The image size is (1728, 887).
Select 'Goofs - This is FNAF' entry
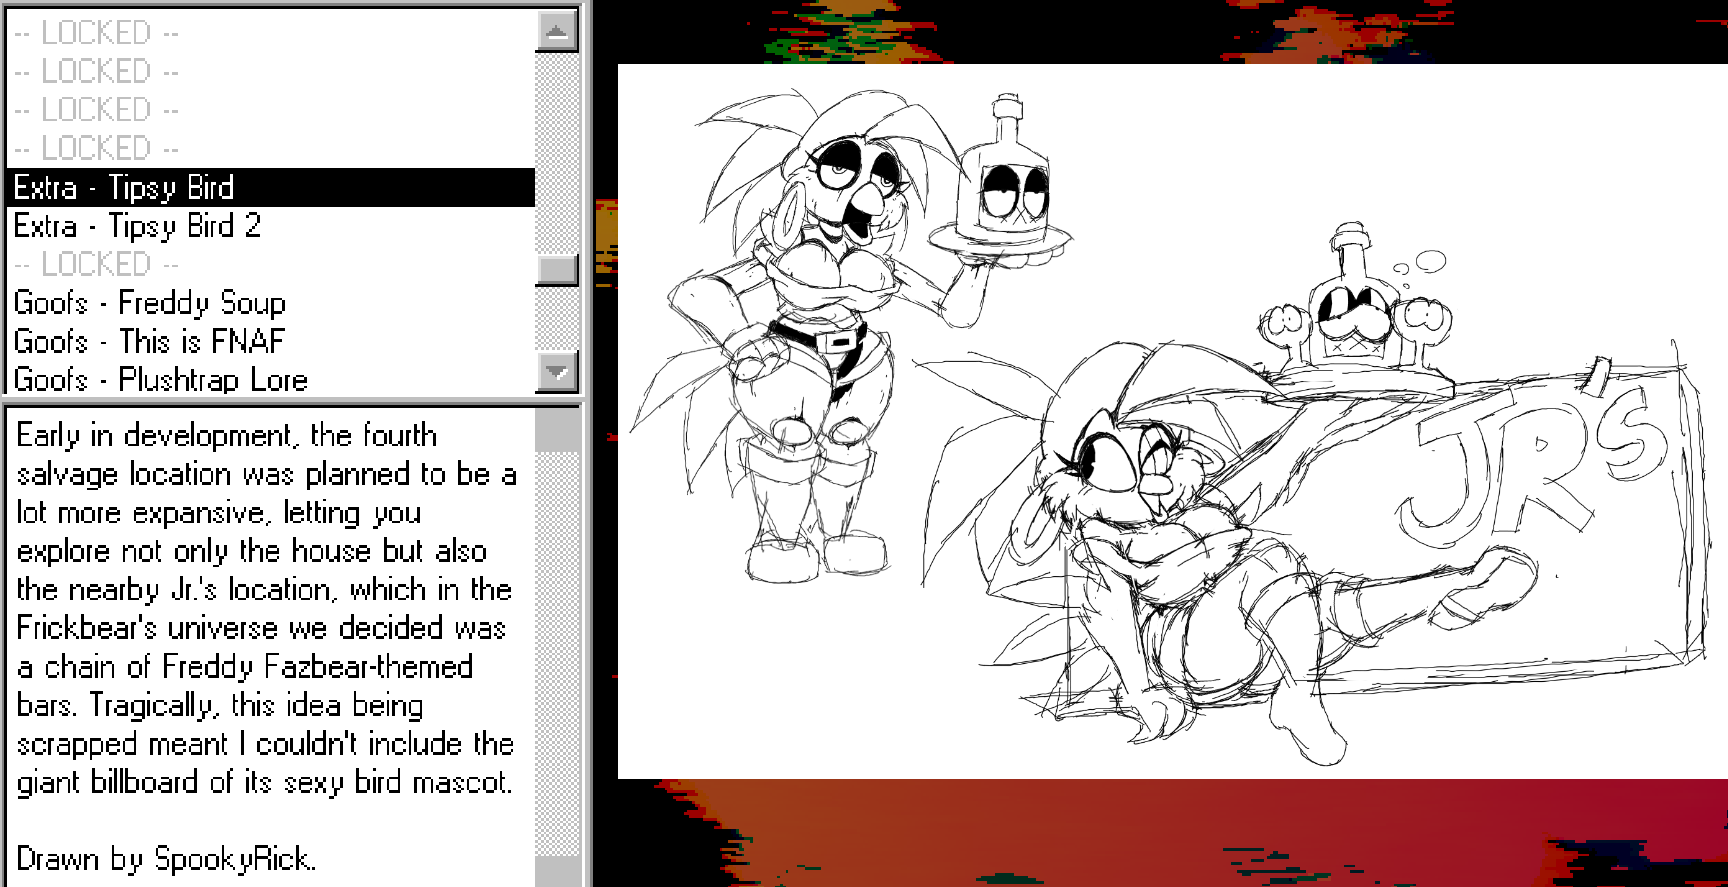click(x=271, y=341)
